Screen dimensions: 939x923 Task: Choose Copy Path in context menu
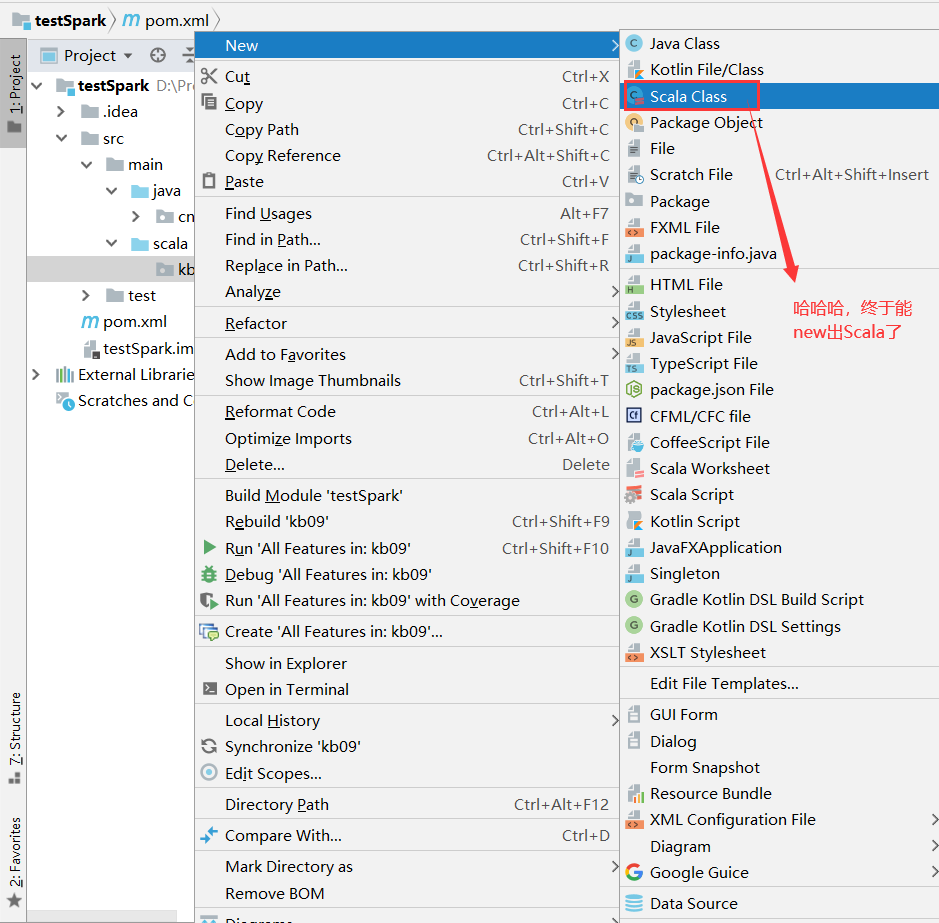(407, 130)
